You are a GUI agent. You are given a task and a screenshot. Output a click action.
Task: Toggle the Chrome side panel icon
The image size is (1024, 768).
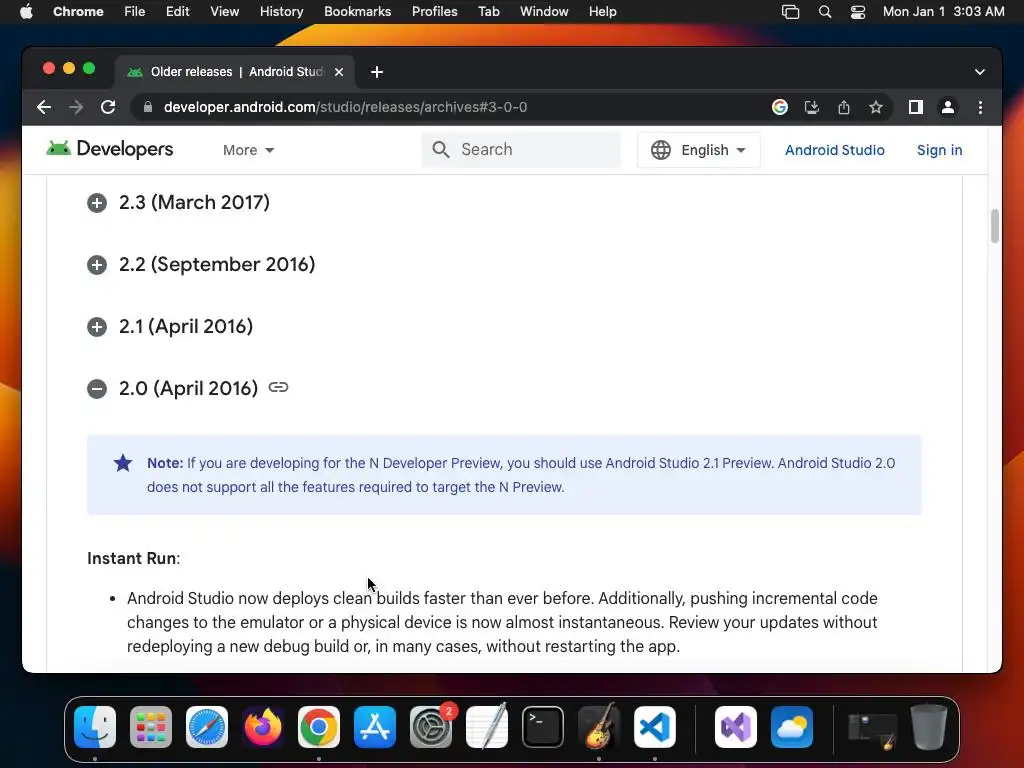pyautogui.click(x=916, y=107)
